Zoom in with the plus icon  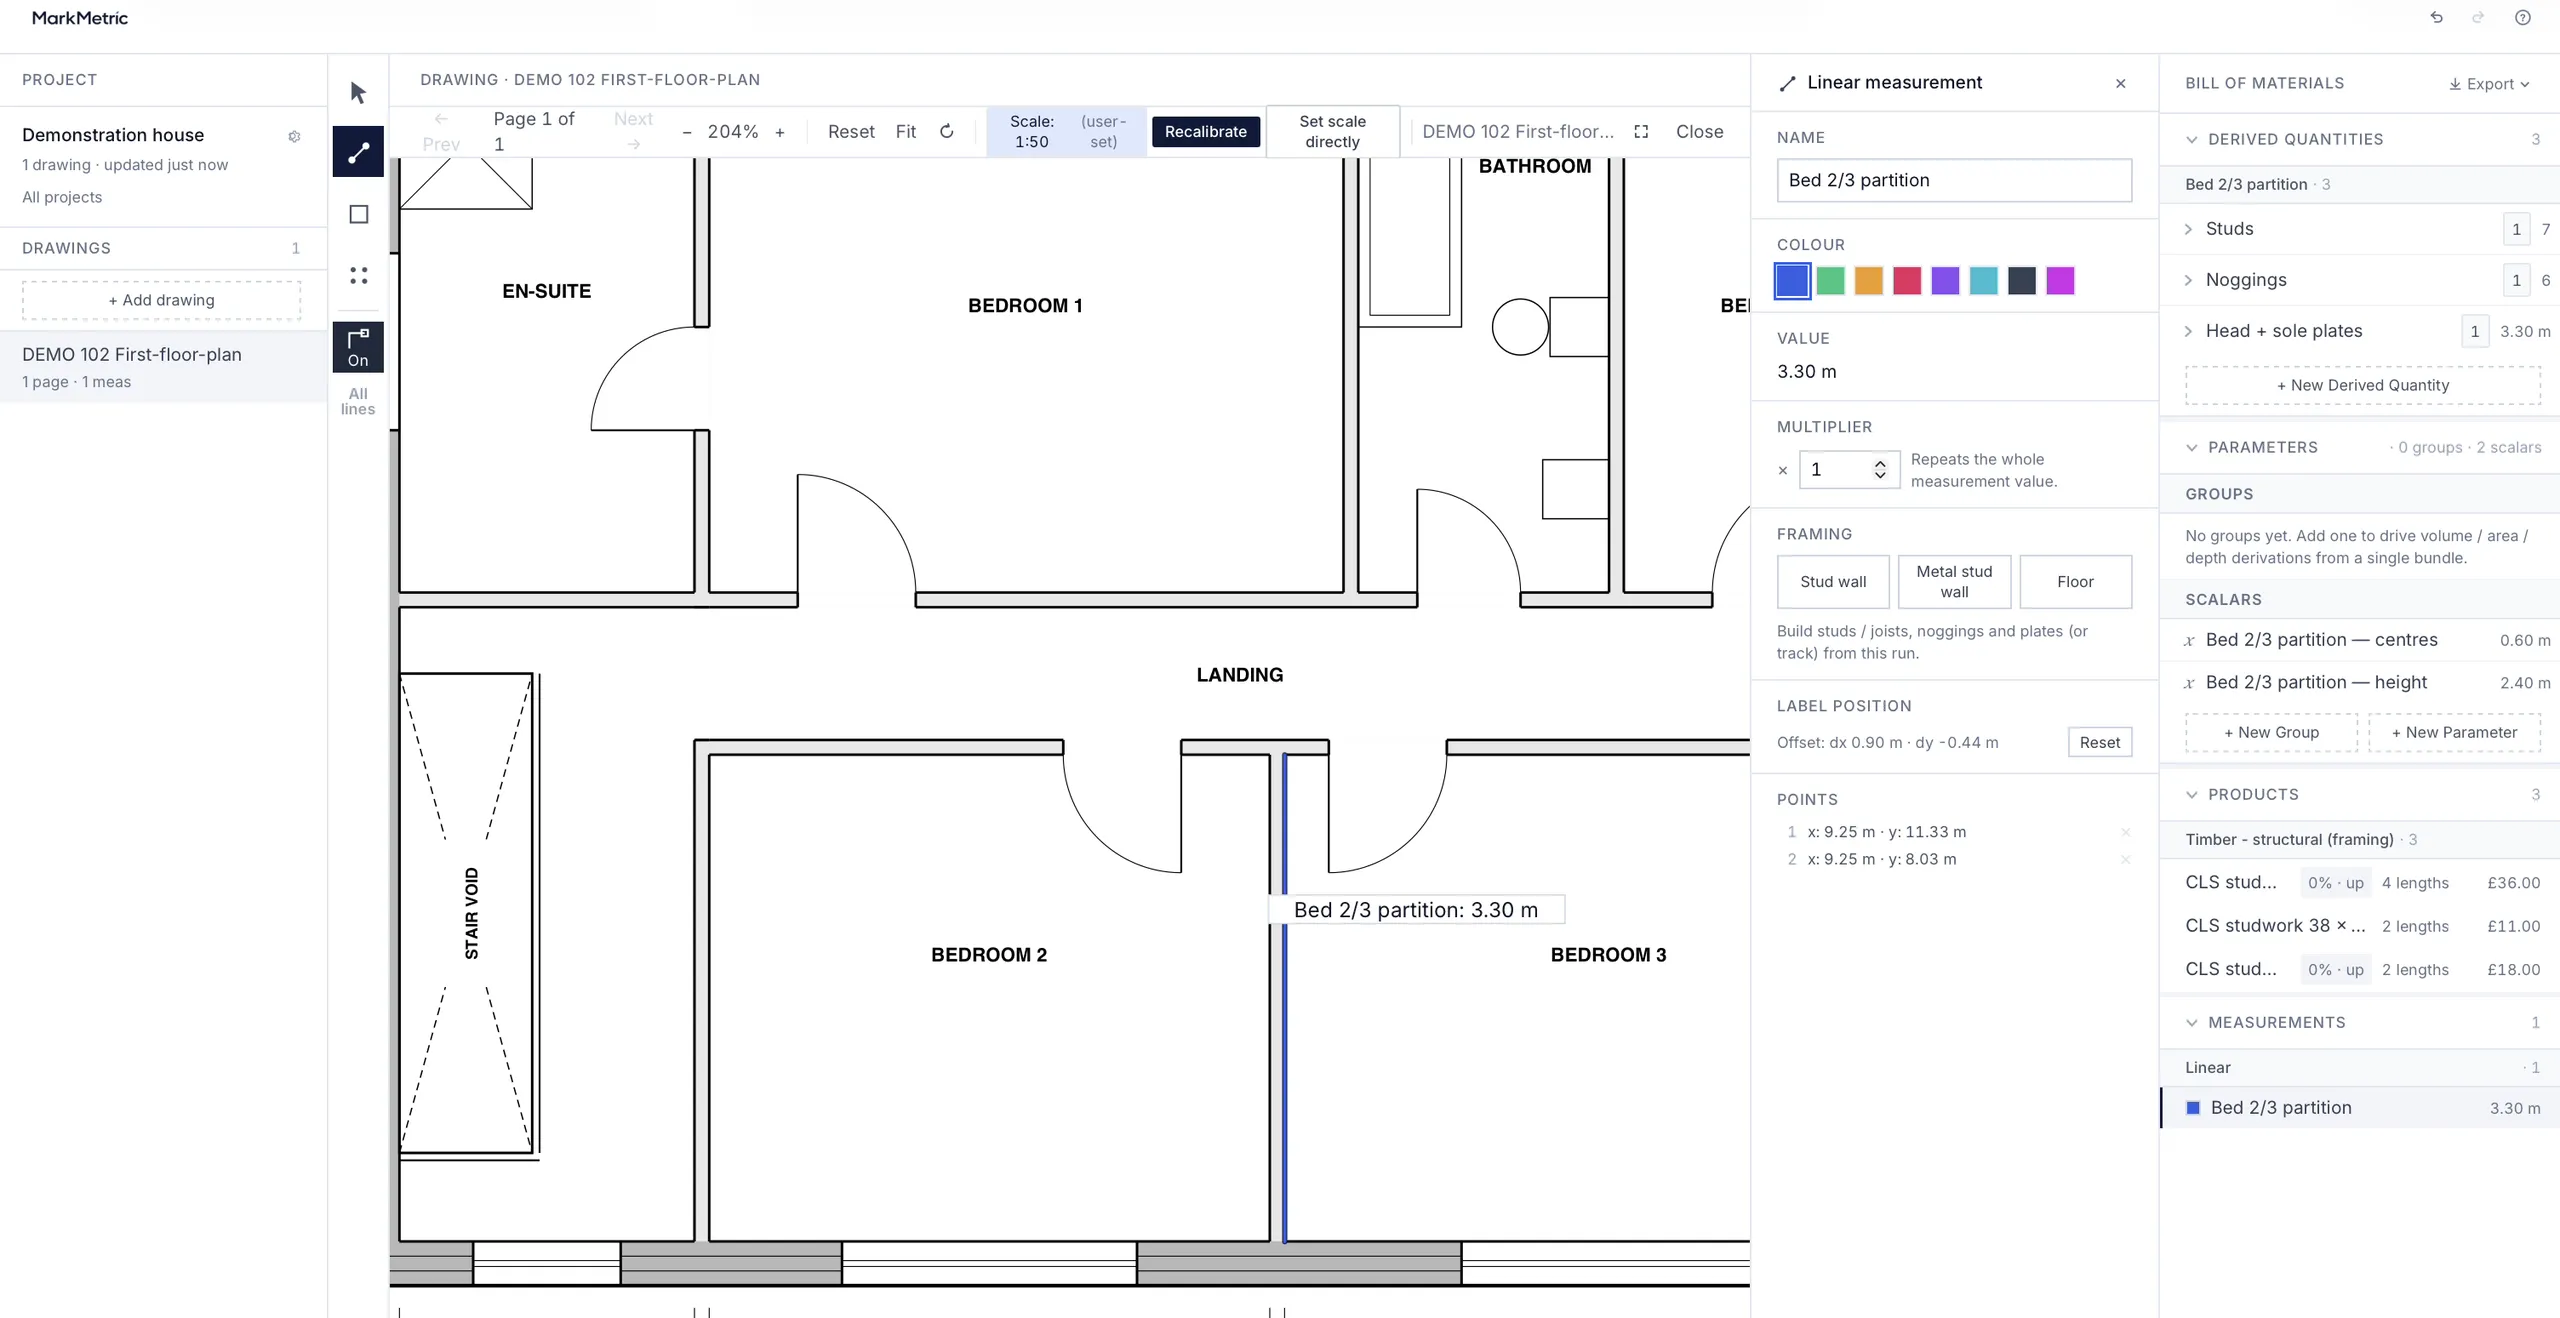pos(780,132)
